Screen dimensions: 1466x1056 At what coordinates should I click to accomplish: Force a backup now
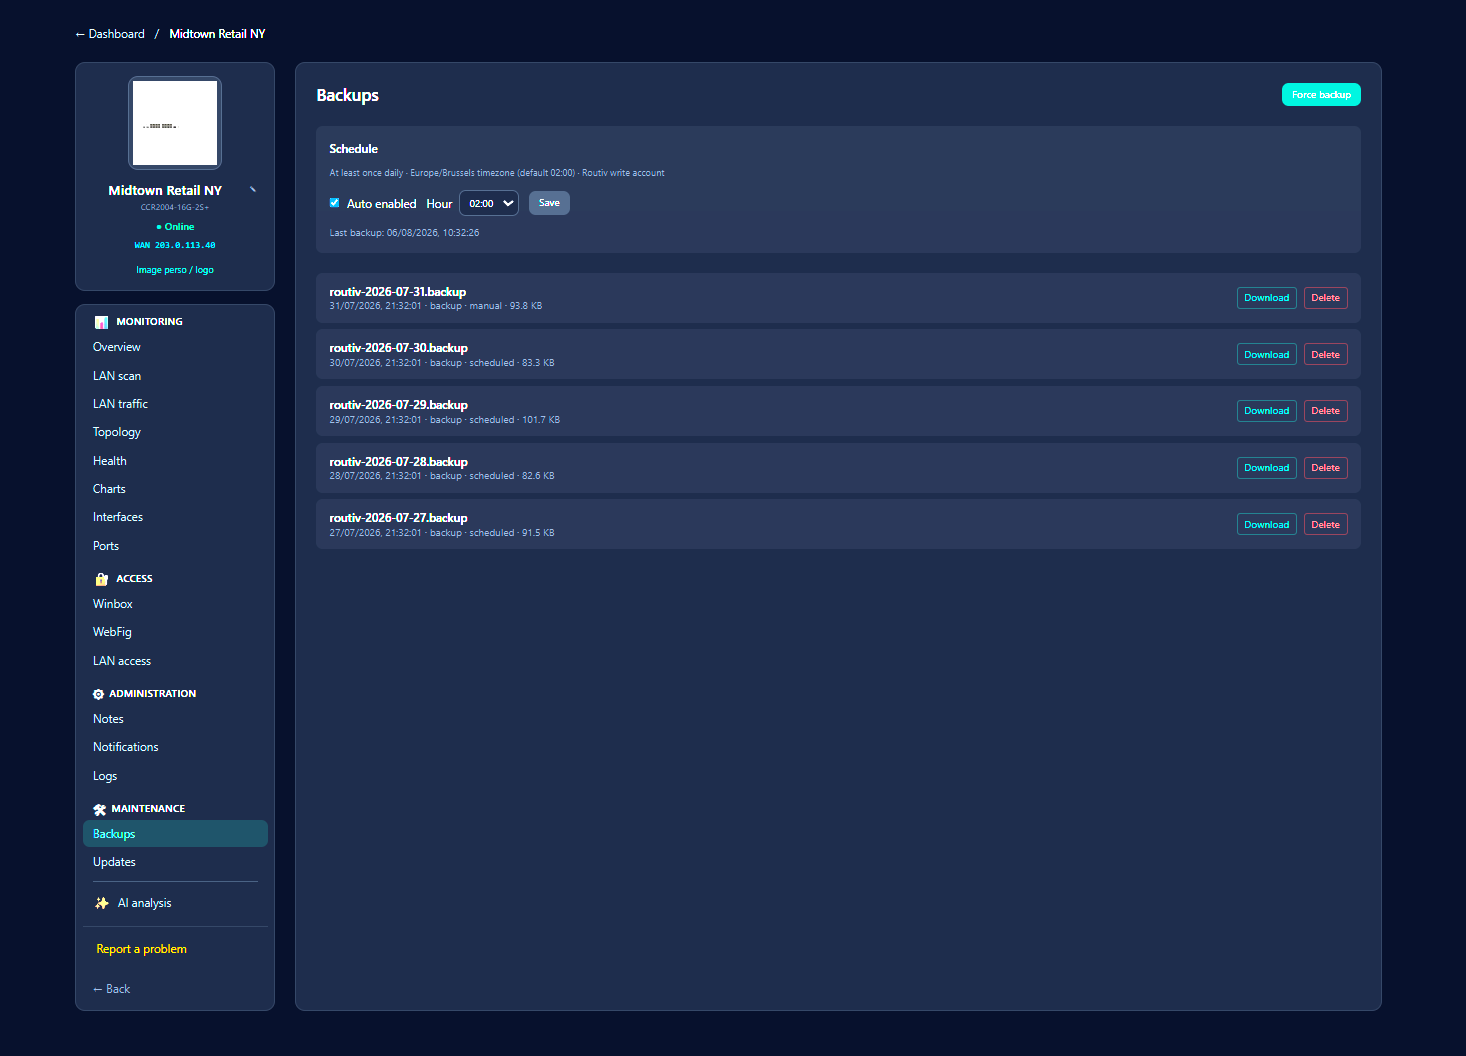point(1321,95)
